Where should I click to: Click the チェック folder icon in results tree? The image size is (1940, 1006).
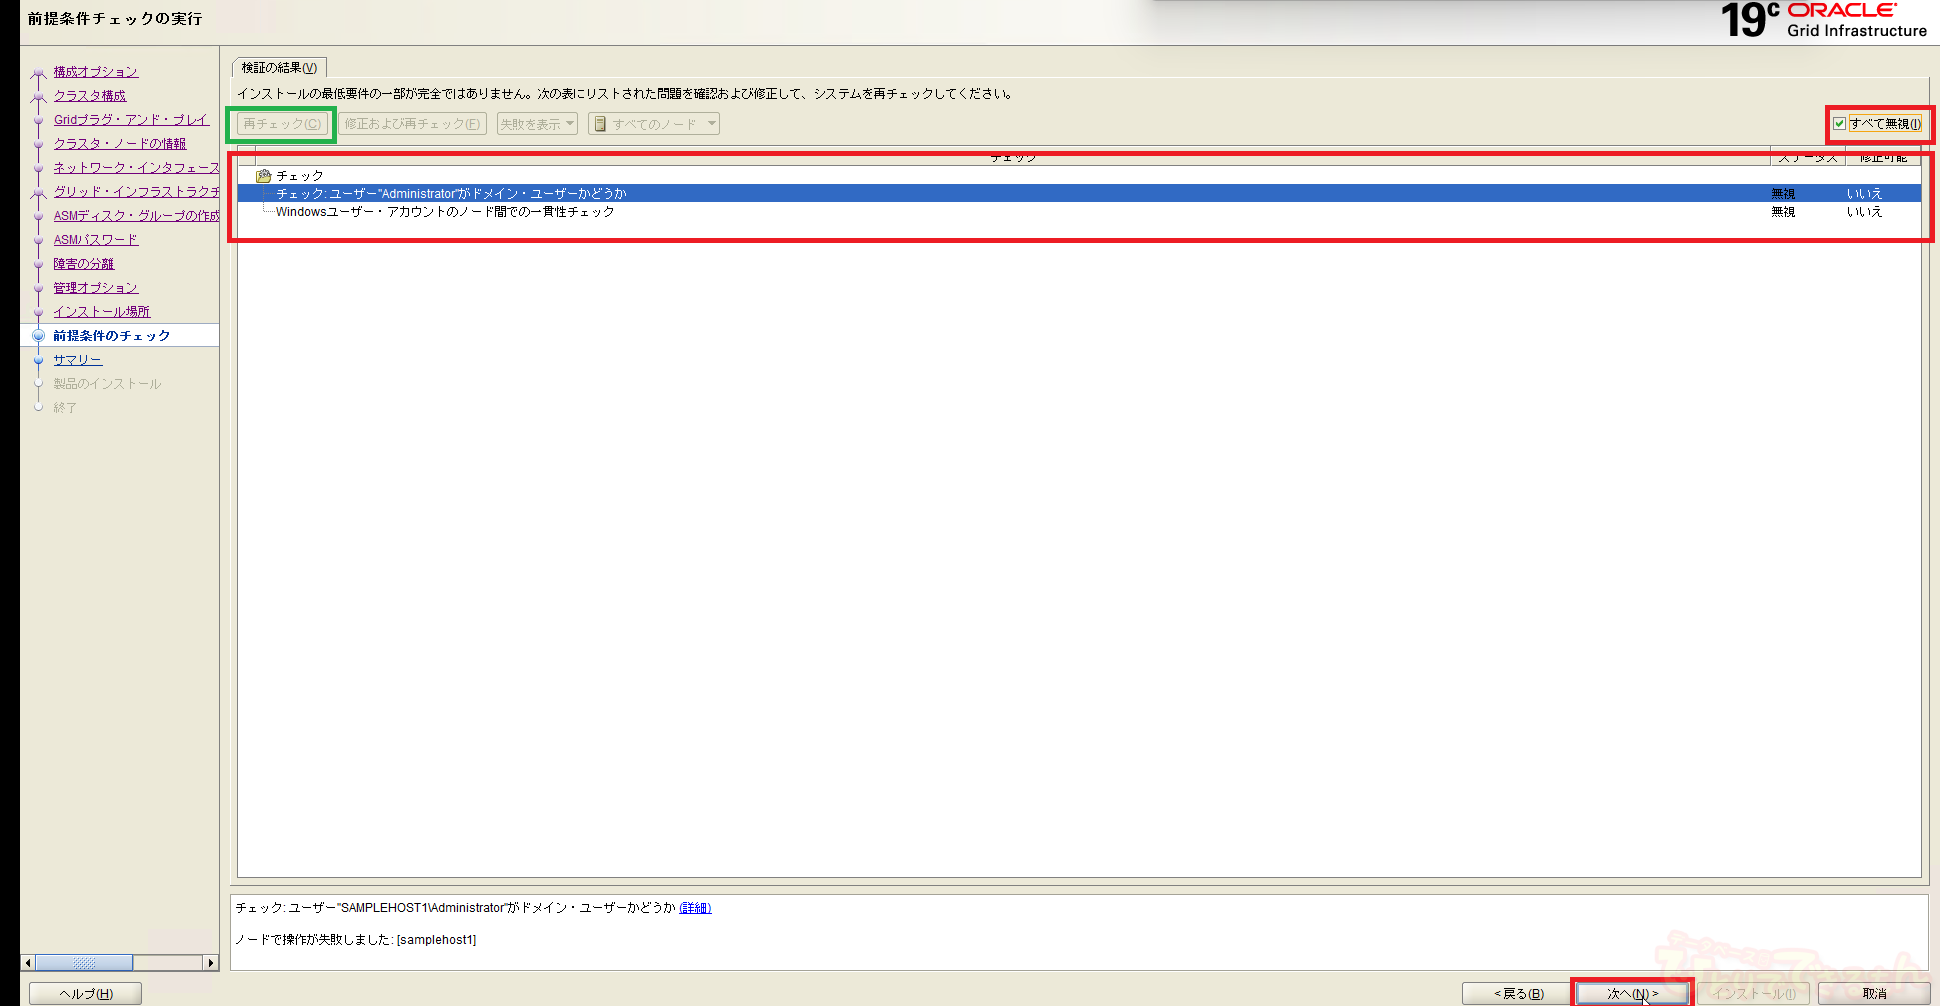coord(264,176)
